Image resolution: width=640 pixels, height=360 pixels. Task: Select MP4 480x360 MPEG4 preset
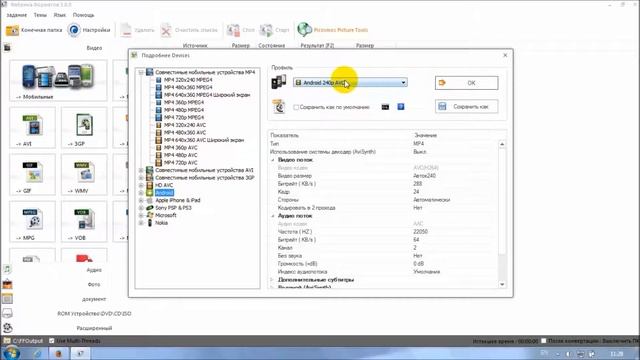pos(188,87)
